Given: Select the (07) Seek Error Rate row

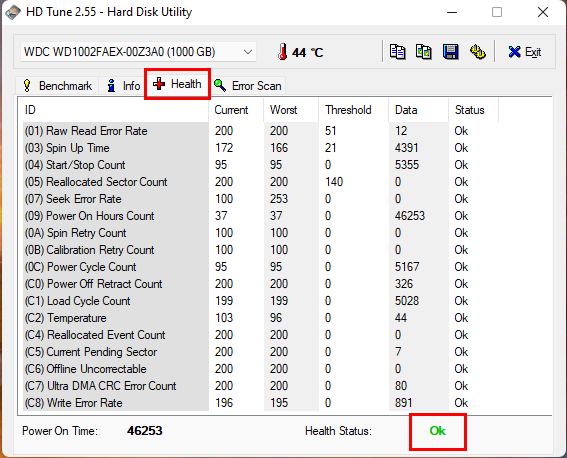Looking at the screenshot, I should point(261,199).
